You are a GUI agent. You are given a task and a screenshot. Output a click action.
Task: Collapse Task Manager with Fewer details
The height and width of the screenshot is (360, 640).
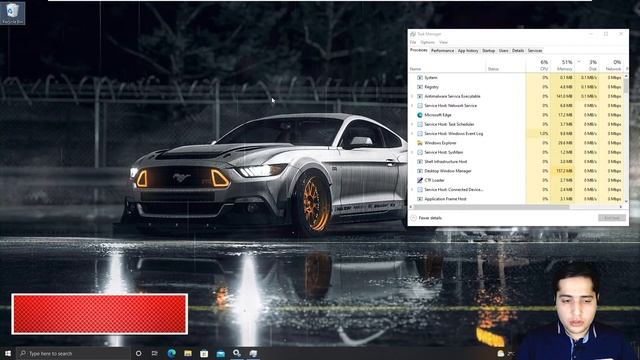tap(426, 218)
